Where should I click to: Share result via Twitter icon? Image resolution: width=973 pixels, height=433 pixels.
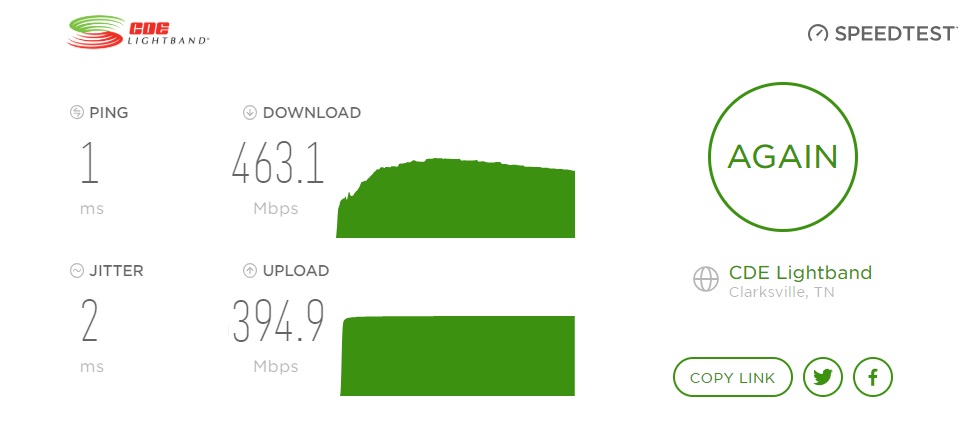point(823,377)
